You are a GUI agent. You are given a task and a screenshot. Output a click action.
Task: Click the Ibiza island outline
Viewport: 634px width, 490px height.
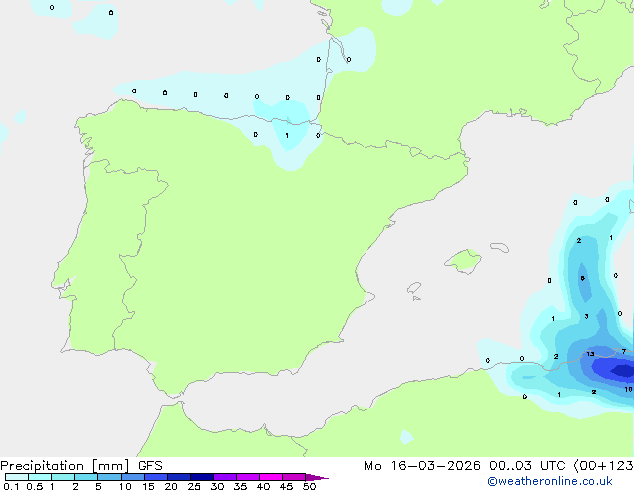click(414, 288)
